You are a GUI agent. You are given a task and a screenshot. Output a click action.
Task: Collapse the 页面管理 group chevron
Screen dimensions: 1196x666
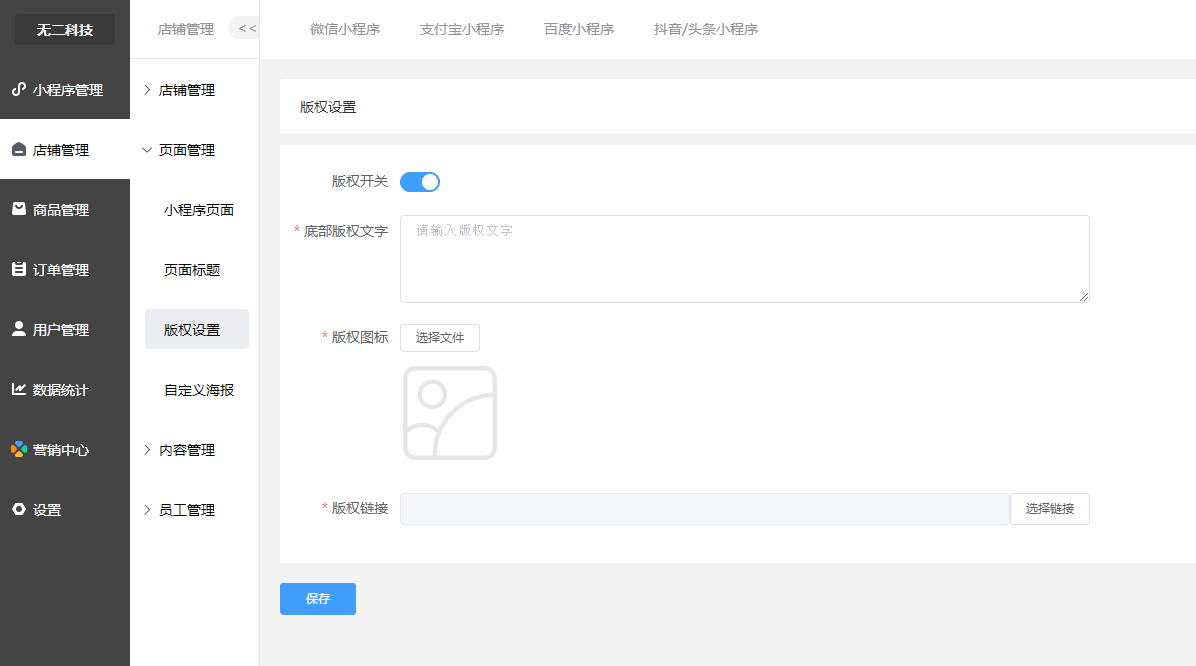click(x=147, y=150)
